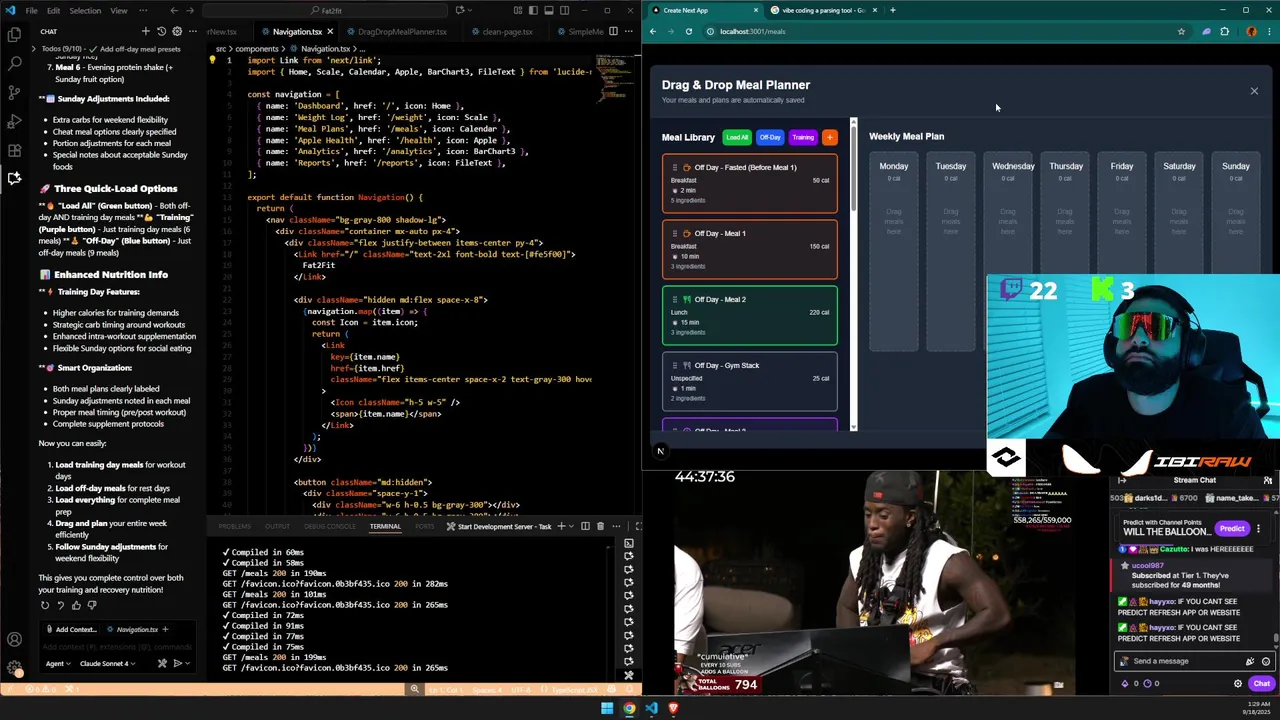
Task: Show chat history in the CHAT panel
Action: [161, 31]
